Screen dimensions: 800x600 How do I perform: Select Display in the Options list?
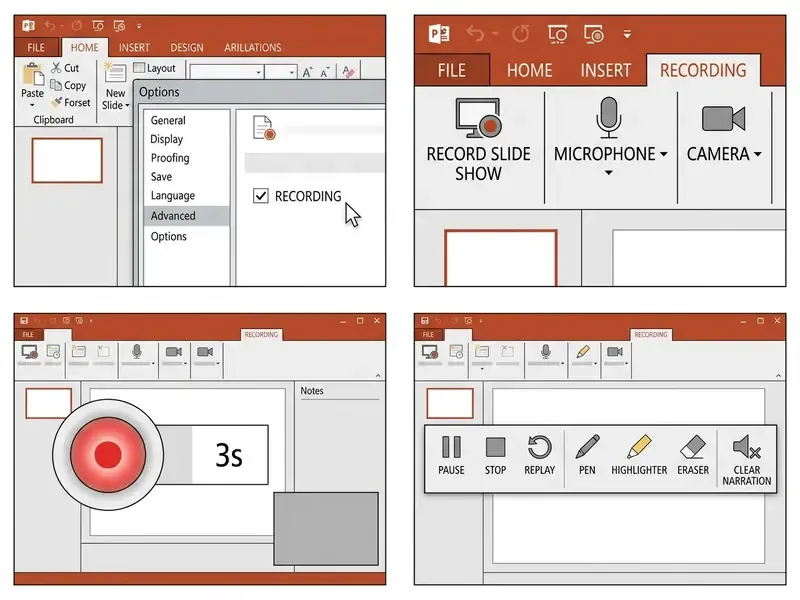pos(166,139)
